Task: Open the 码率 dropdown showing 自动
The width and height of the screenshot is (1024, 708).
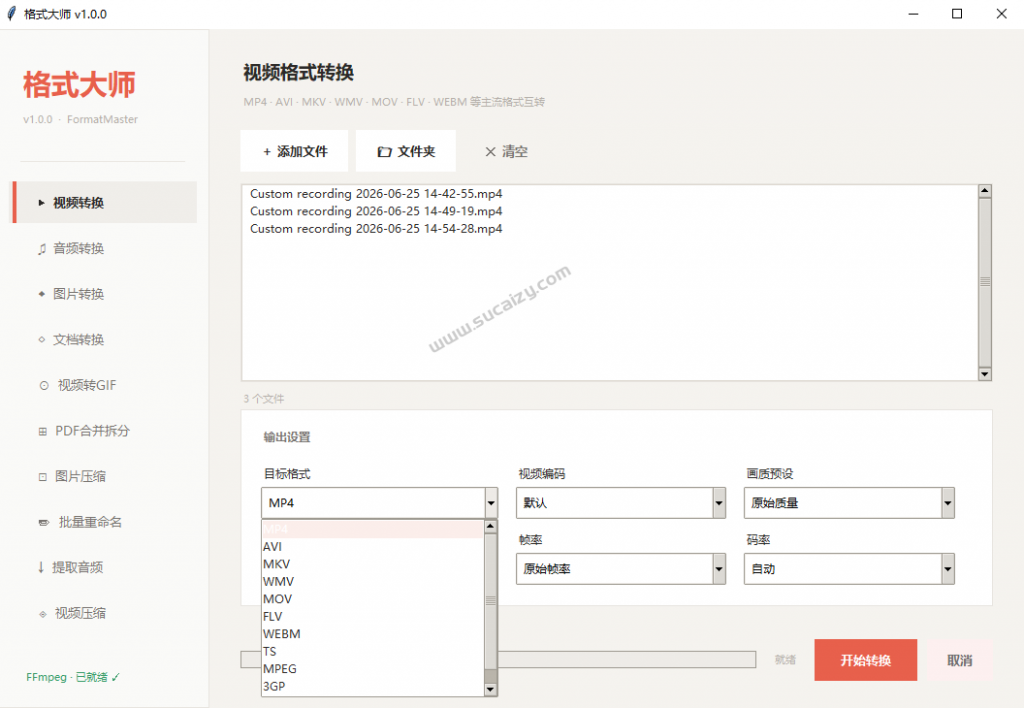Action: [849, 569]
